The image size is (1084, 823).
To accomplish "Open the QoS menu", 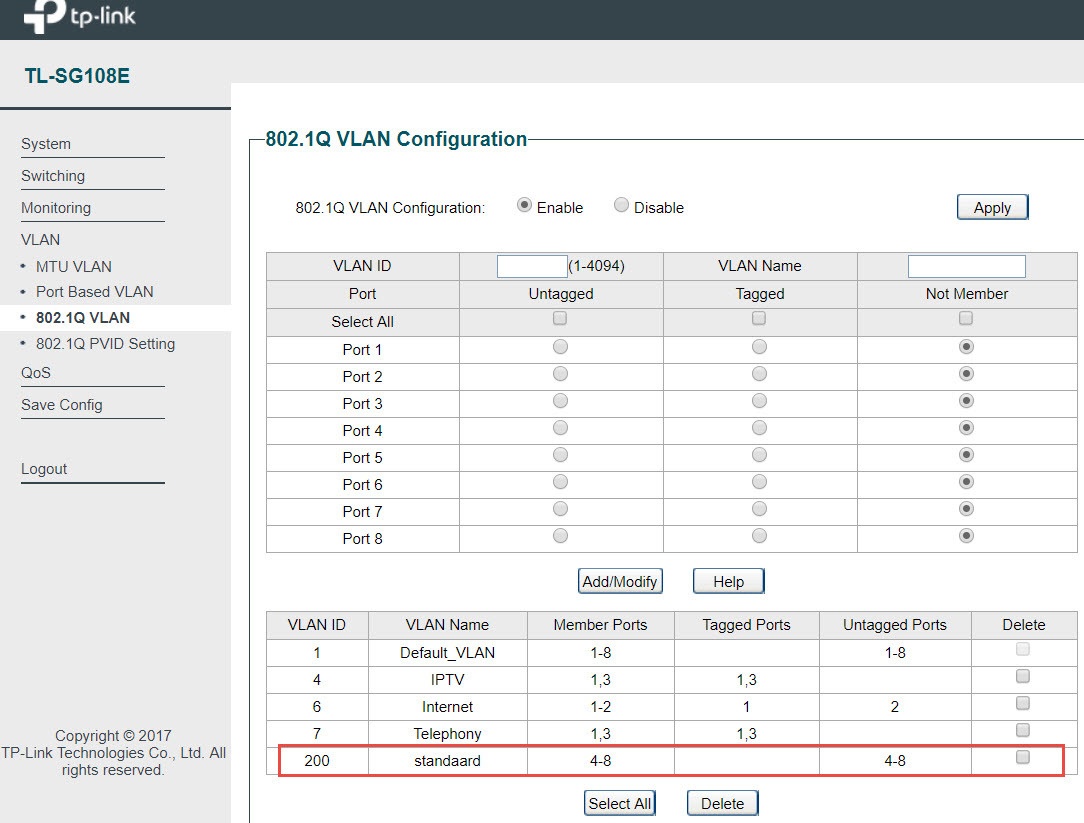I will [36, 373].
